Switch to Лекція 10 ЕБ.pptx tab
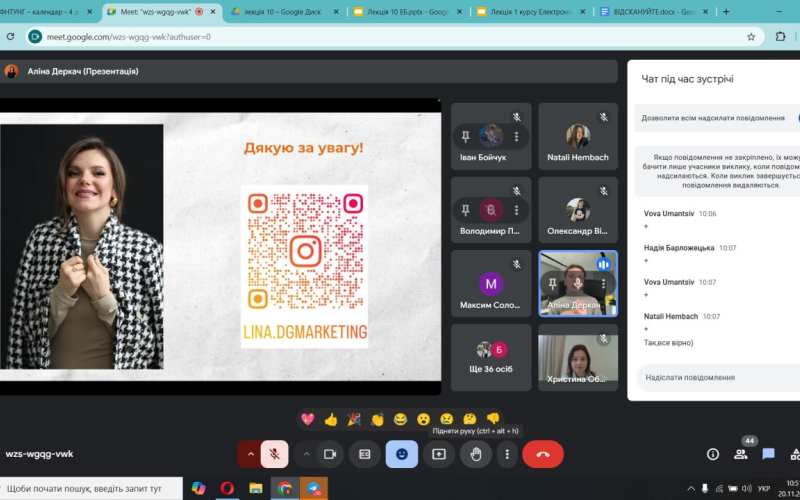This screenshot has height=500, width=800. 407,12
